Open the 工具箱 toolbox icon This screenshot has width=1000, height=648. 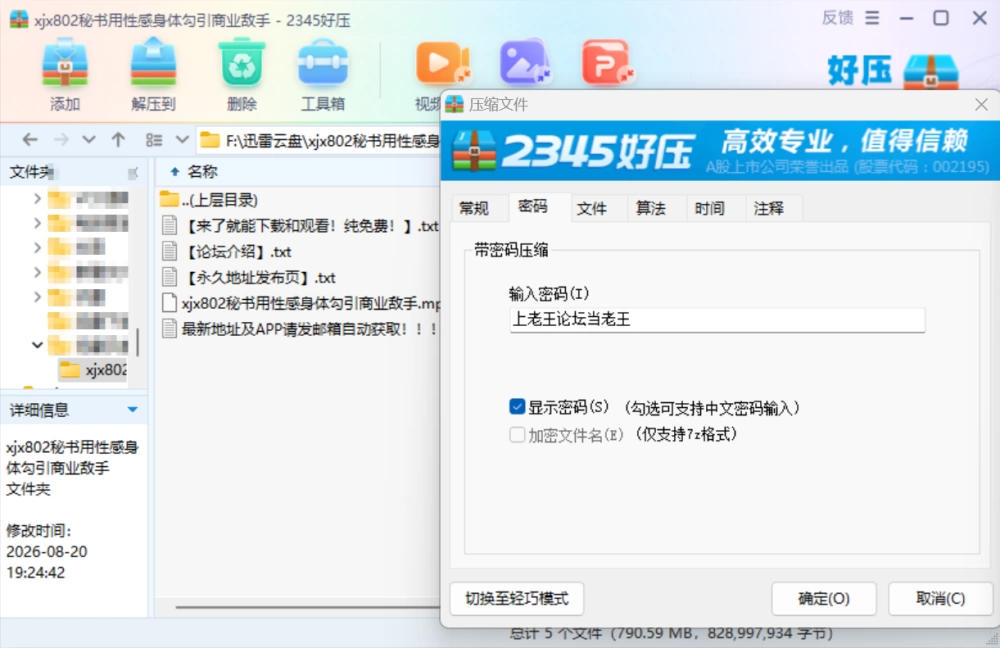[x=323, y=62]
